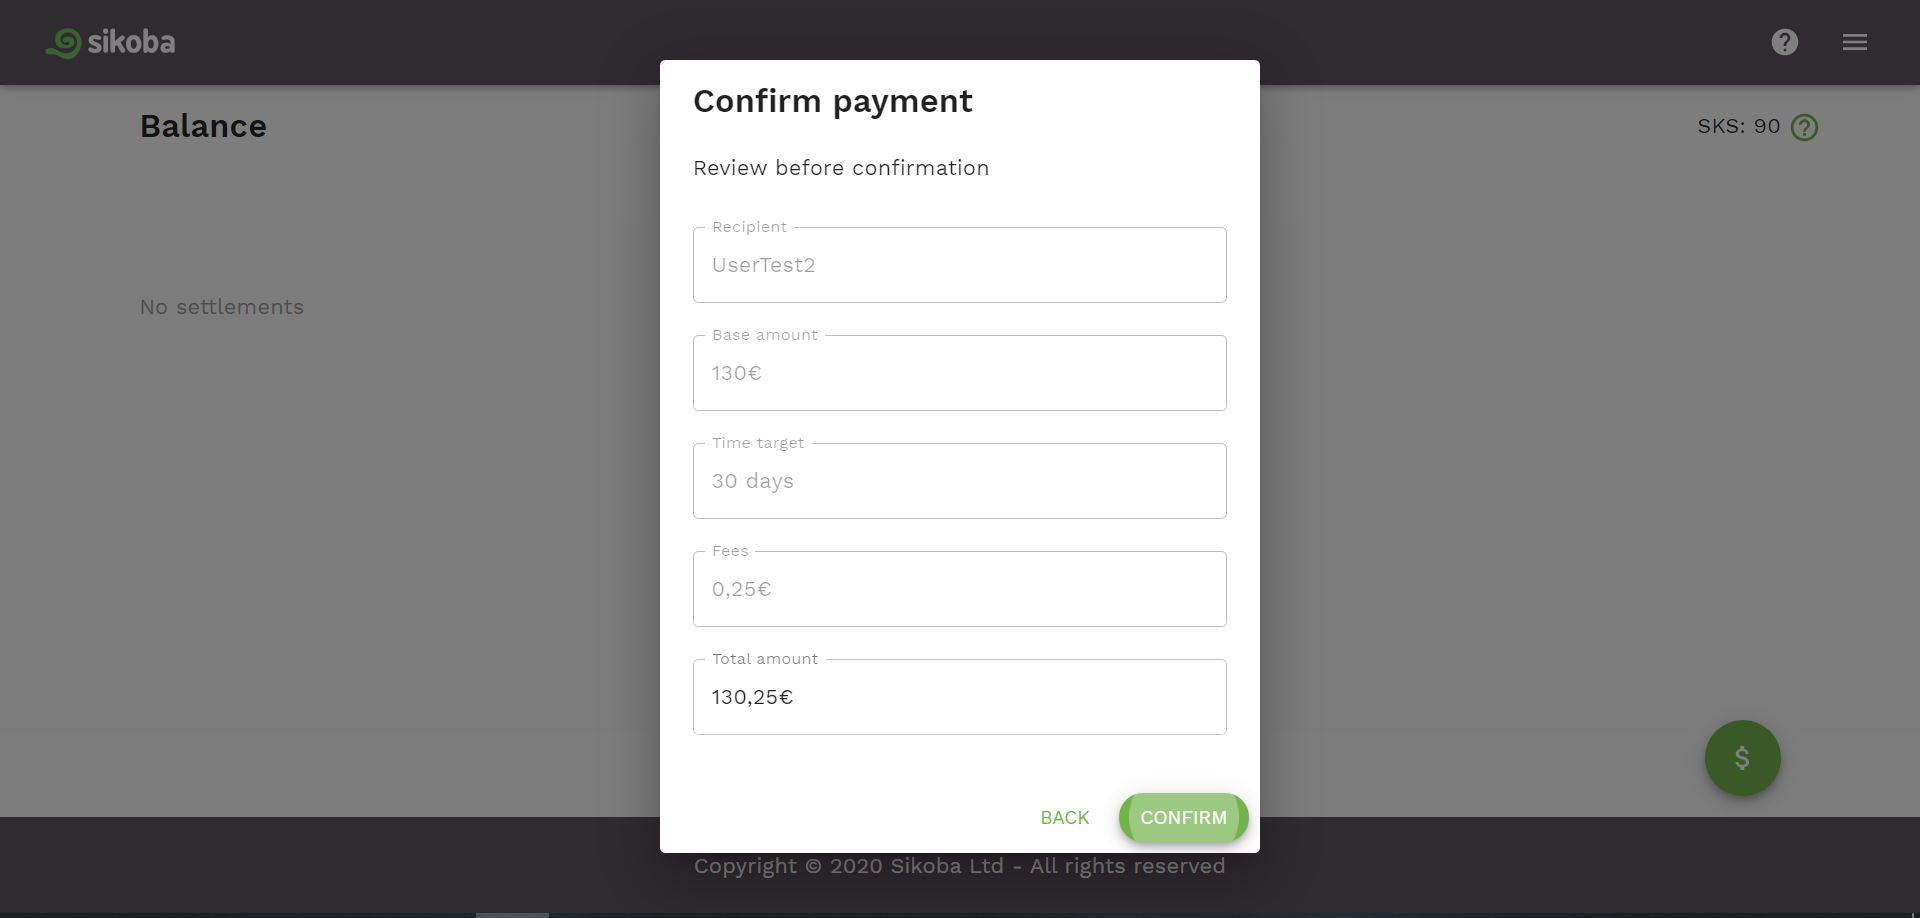
Task: Select the Fees field showing 0,25€
Action: pyautogui.click(x=960, y=589)
